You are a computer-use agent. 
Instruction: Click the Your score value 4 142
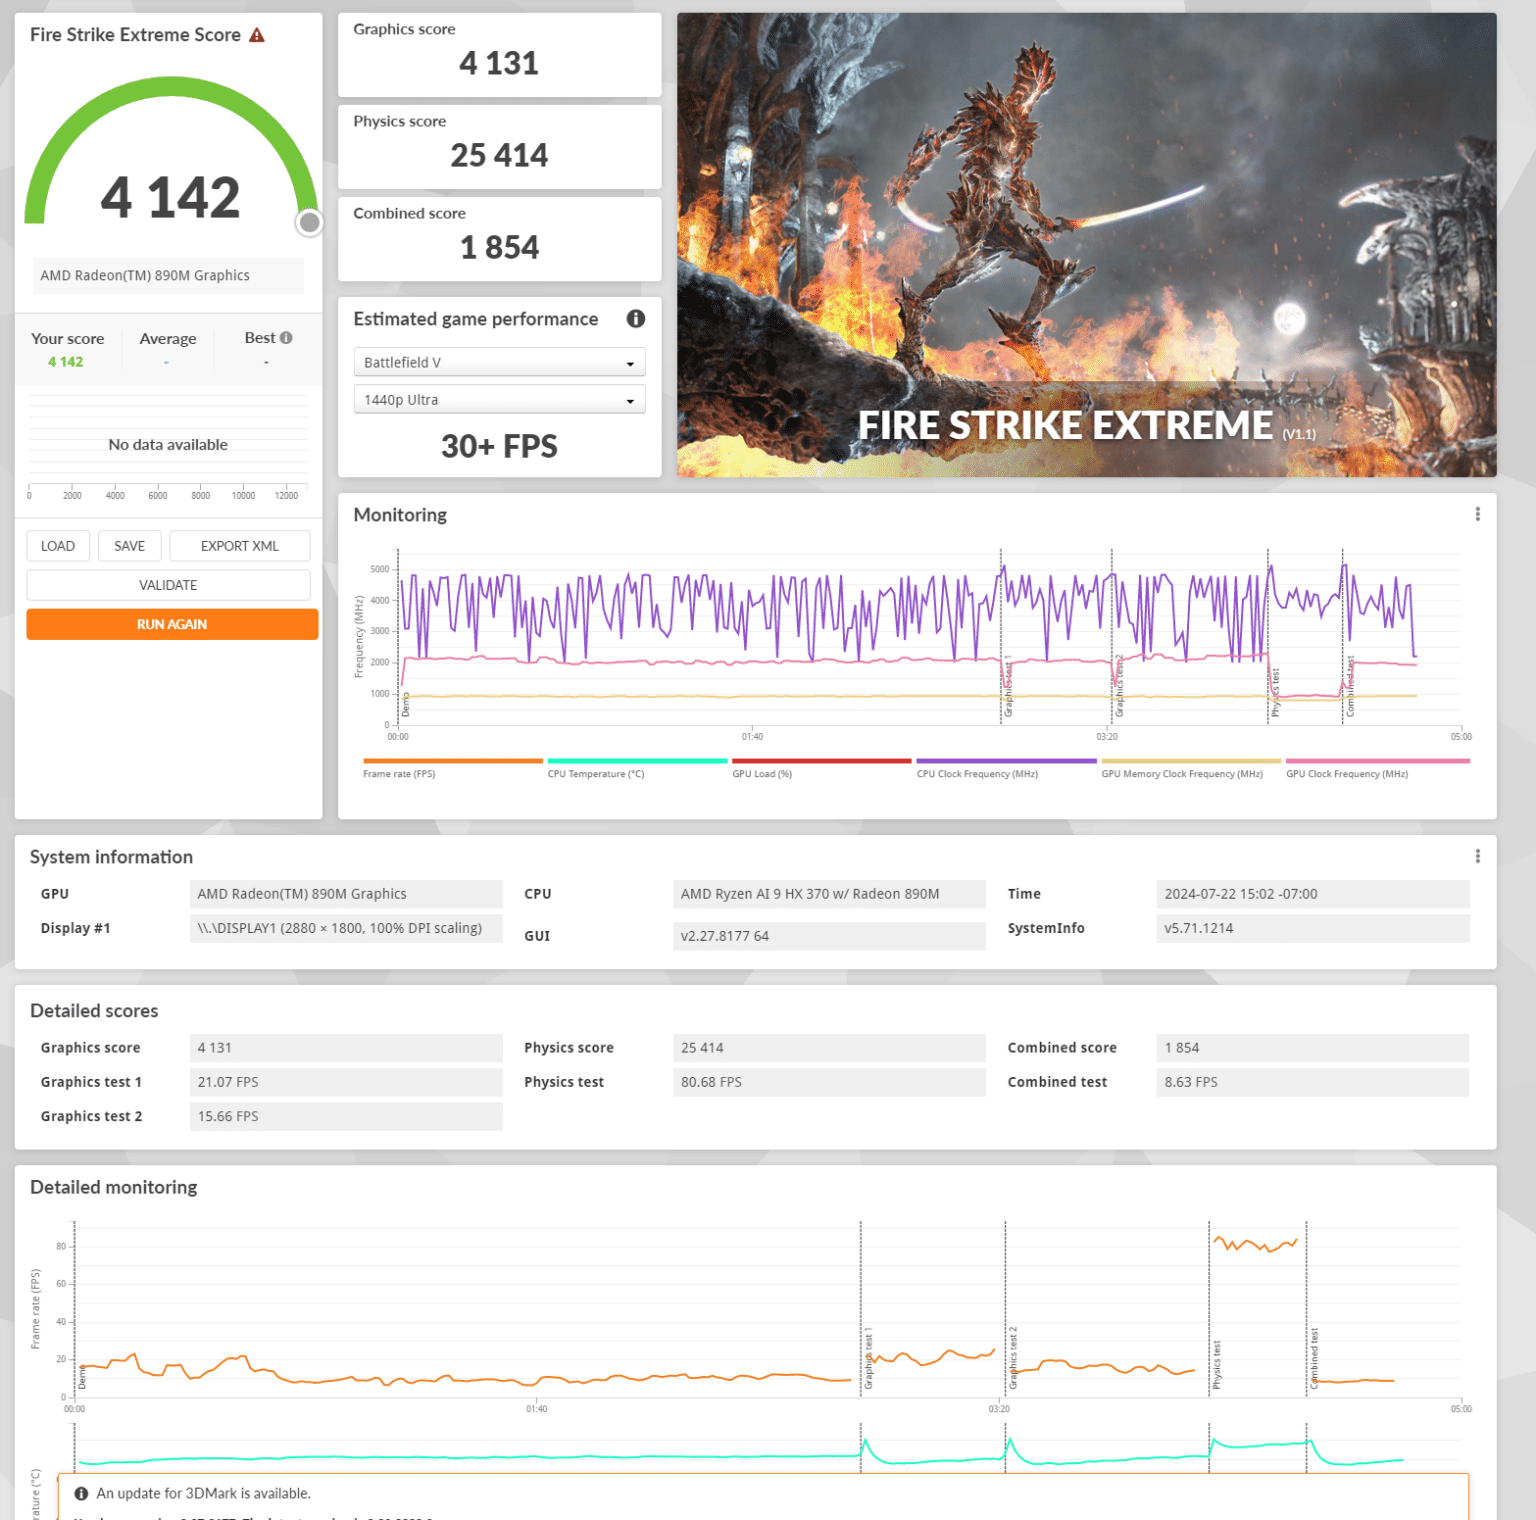click(66, 362)
